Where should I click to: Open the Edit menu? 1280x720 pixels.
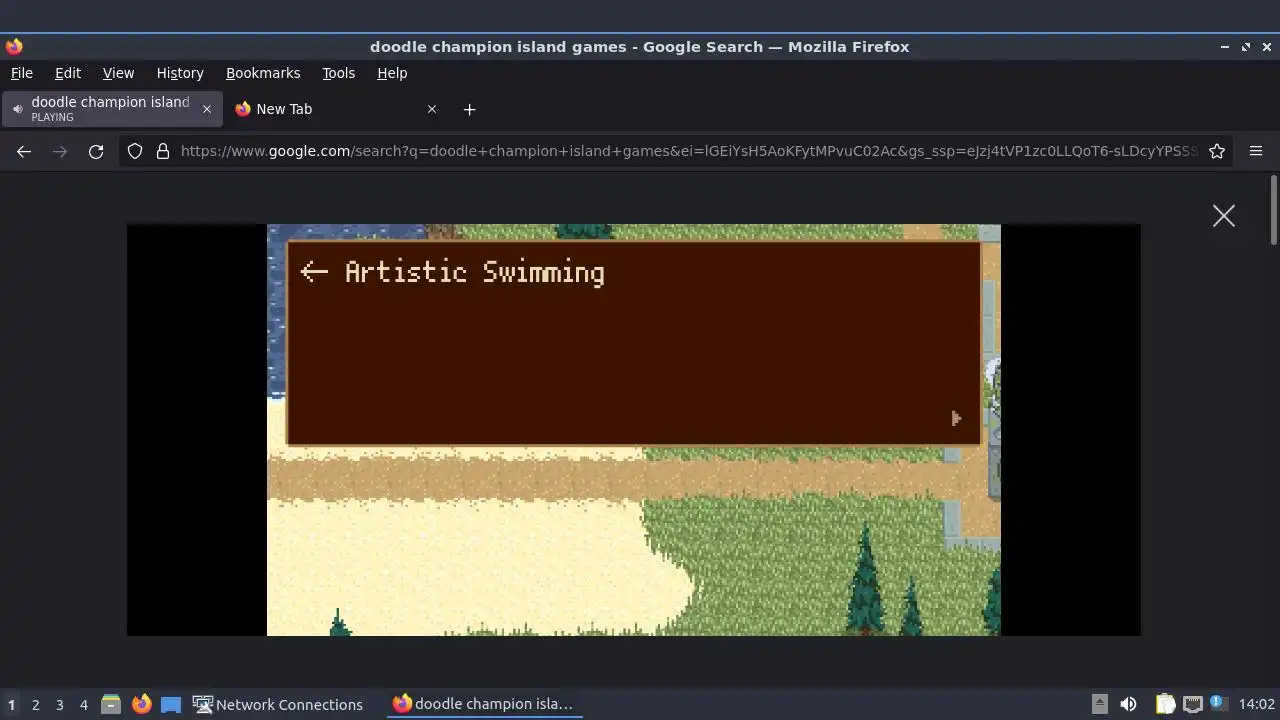(x=68, y=73)
